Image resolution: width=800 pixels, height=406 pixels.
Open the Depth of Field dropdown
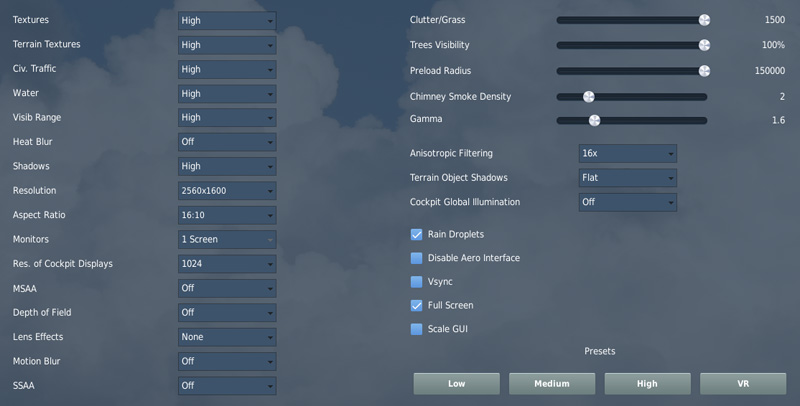(227, 313)
